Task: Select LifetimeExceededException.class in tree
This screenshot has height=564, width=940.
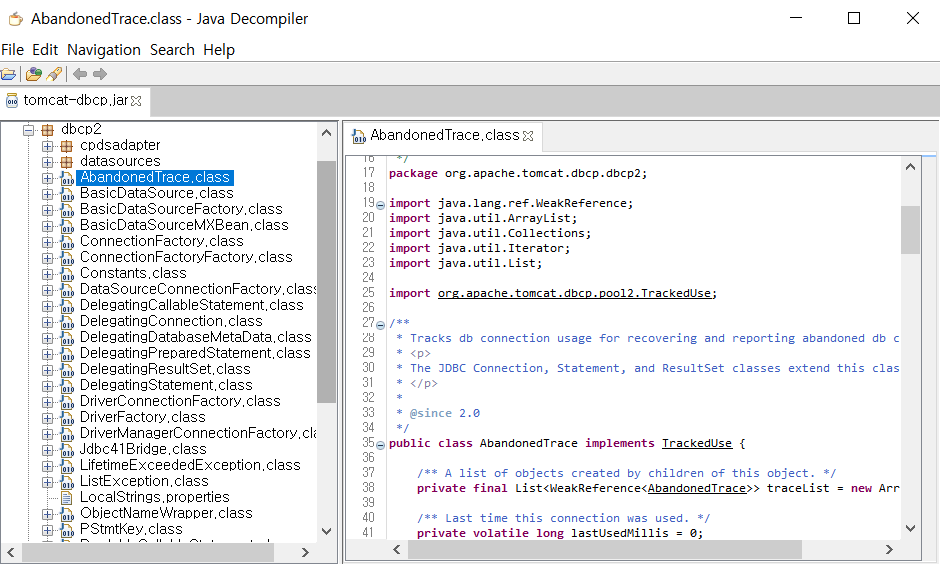Action: 190,466
